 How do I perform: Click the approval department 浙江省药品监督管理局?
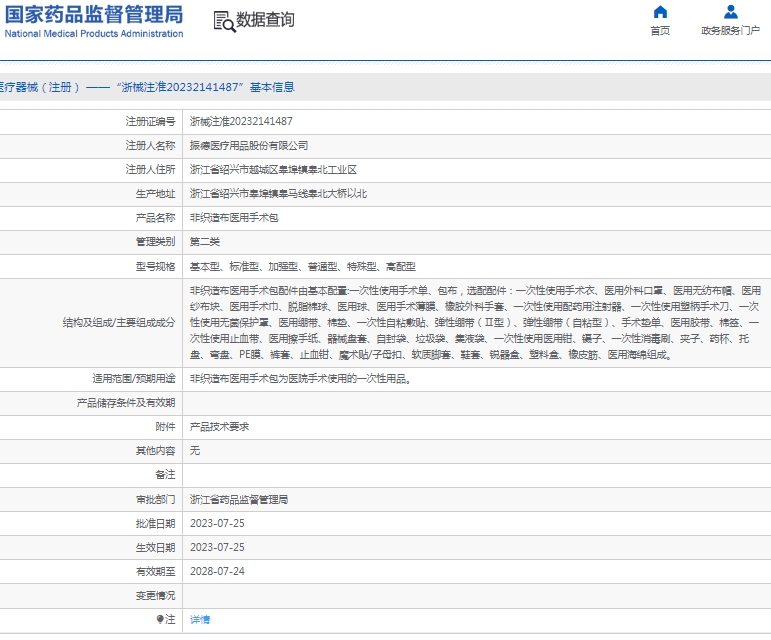coord(239,499)
